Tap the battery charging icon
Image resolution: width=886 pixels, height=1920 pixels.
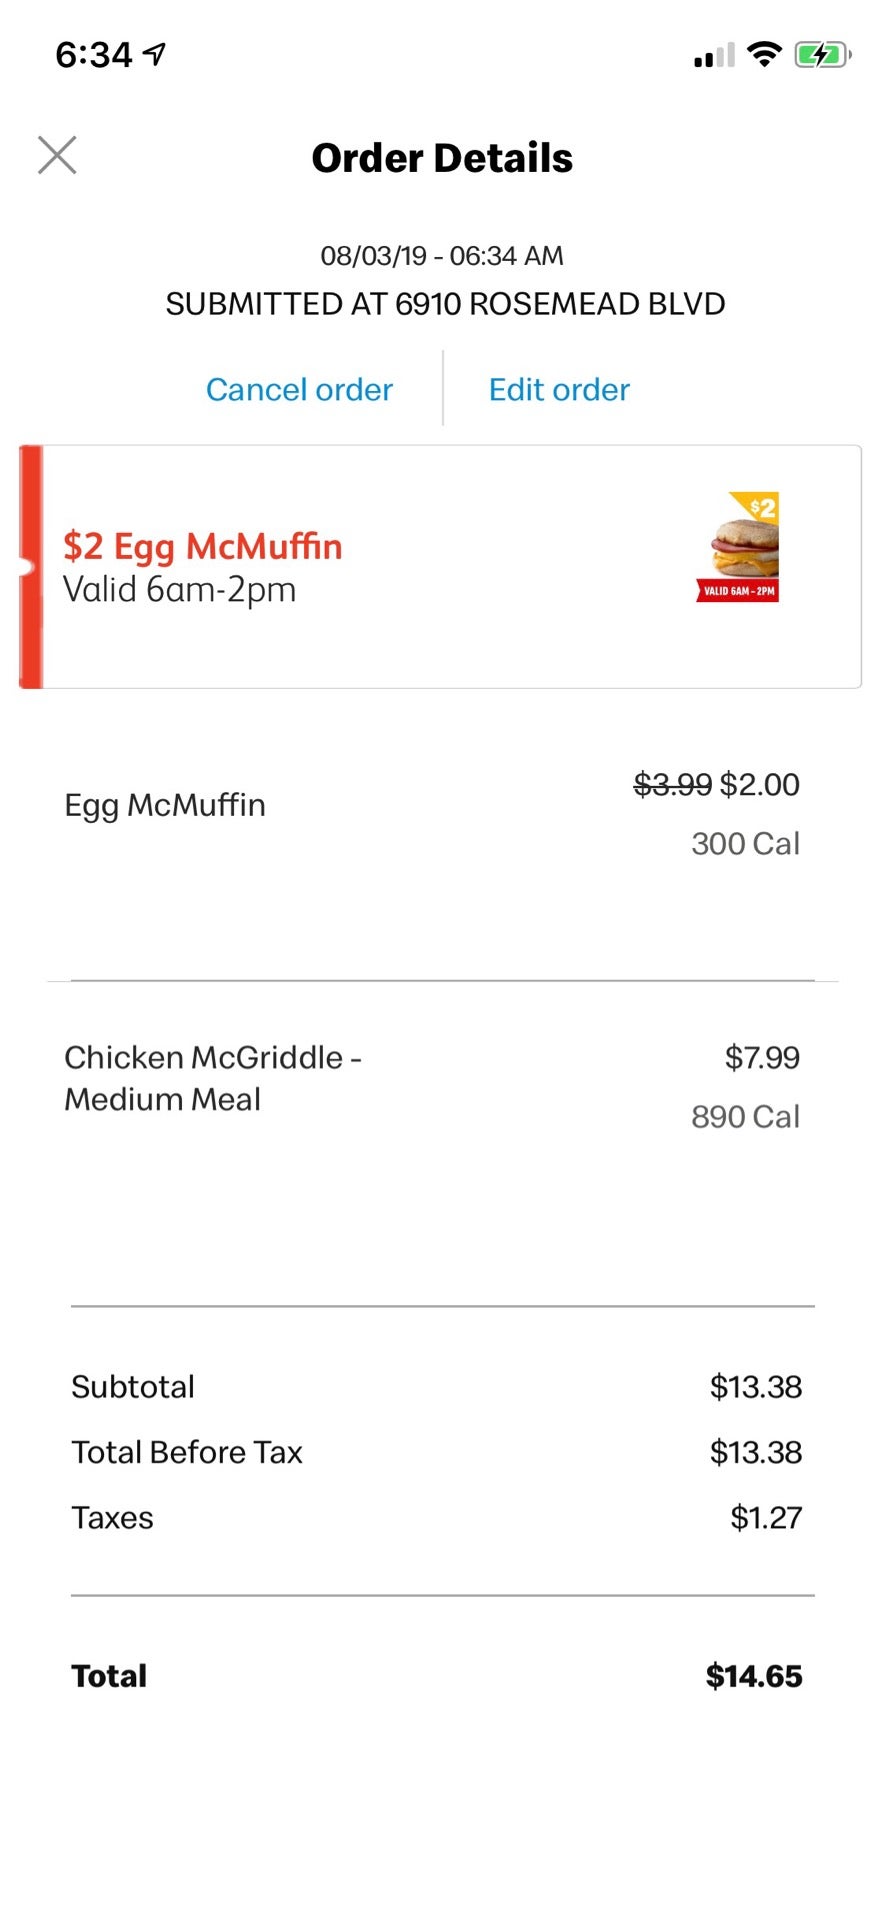(821, 55)
